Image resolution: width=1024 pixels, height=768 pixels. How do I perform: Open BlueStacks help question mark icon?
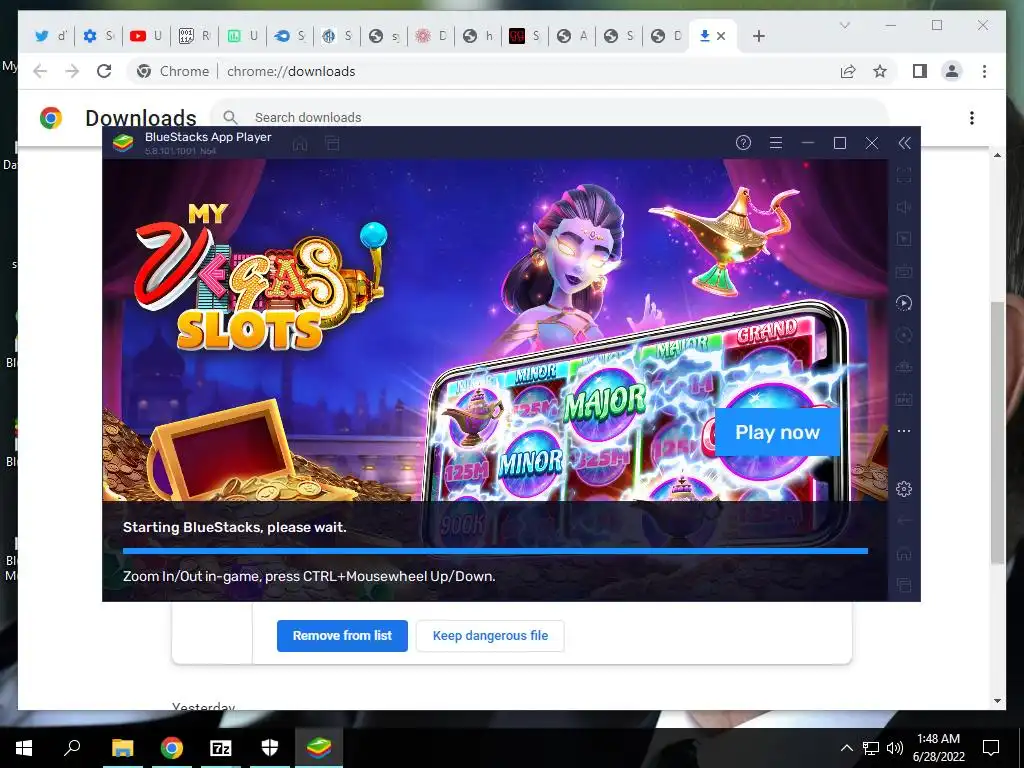[743, 142]
